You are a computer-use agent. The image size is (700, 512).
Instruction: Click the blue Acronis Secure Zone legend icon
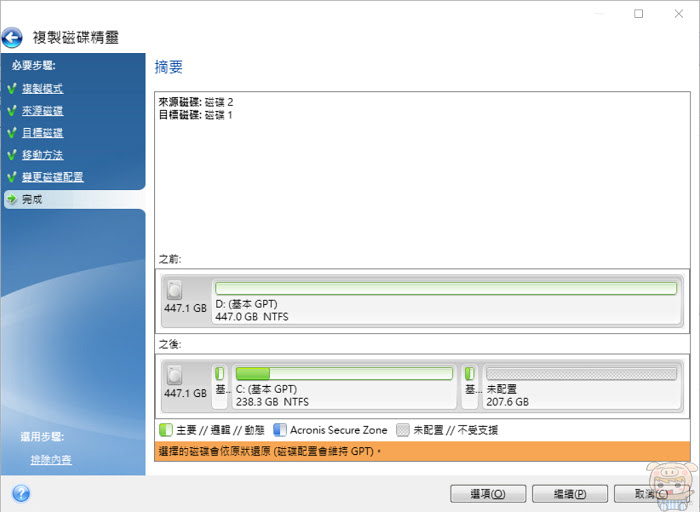click(x=279, y=430)
